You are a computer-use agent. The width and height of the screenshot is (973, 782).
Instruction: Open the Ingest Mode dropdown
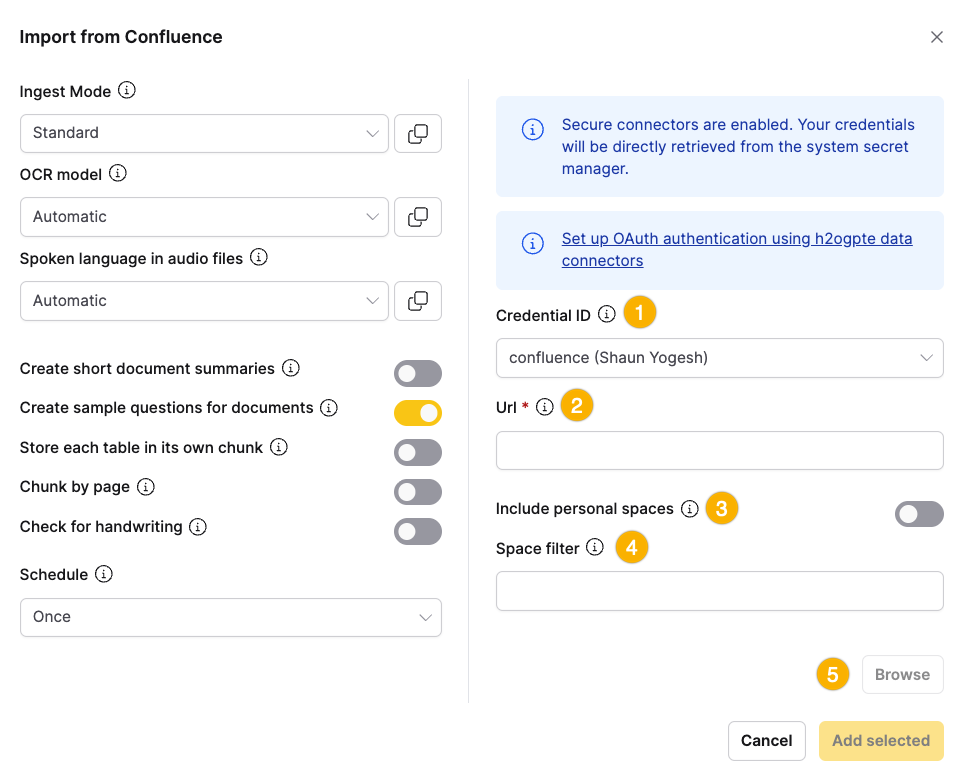pyautogui.click(x=204, y=133)
